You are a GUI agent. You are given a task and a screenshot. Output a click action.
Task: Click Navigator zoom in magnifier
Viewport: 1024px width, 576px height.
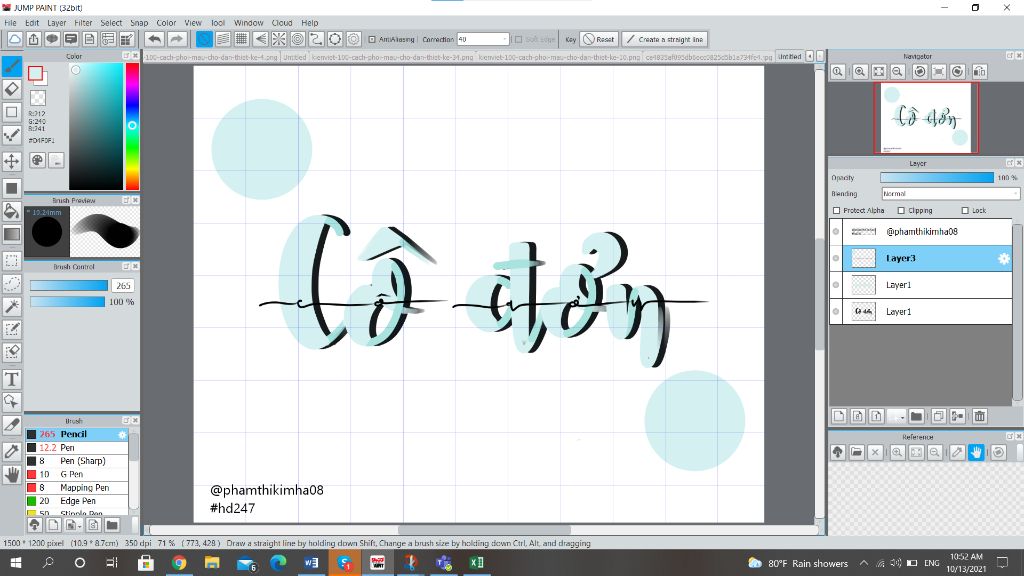pos(860,72)
